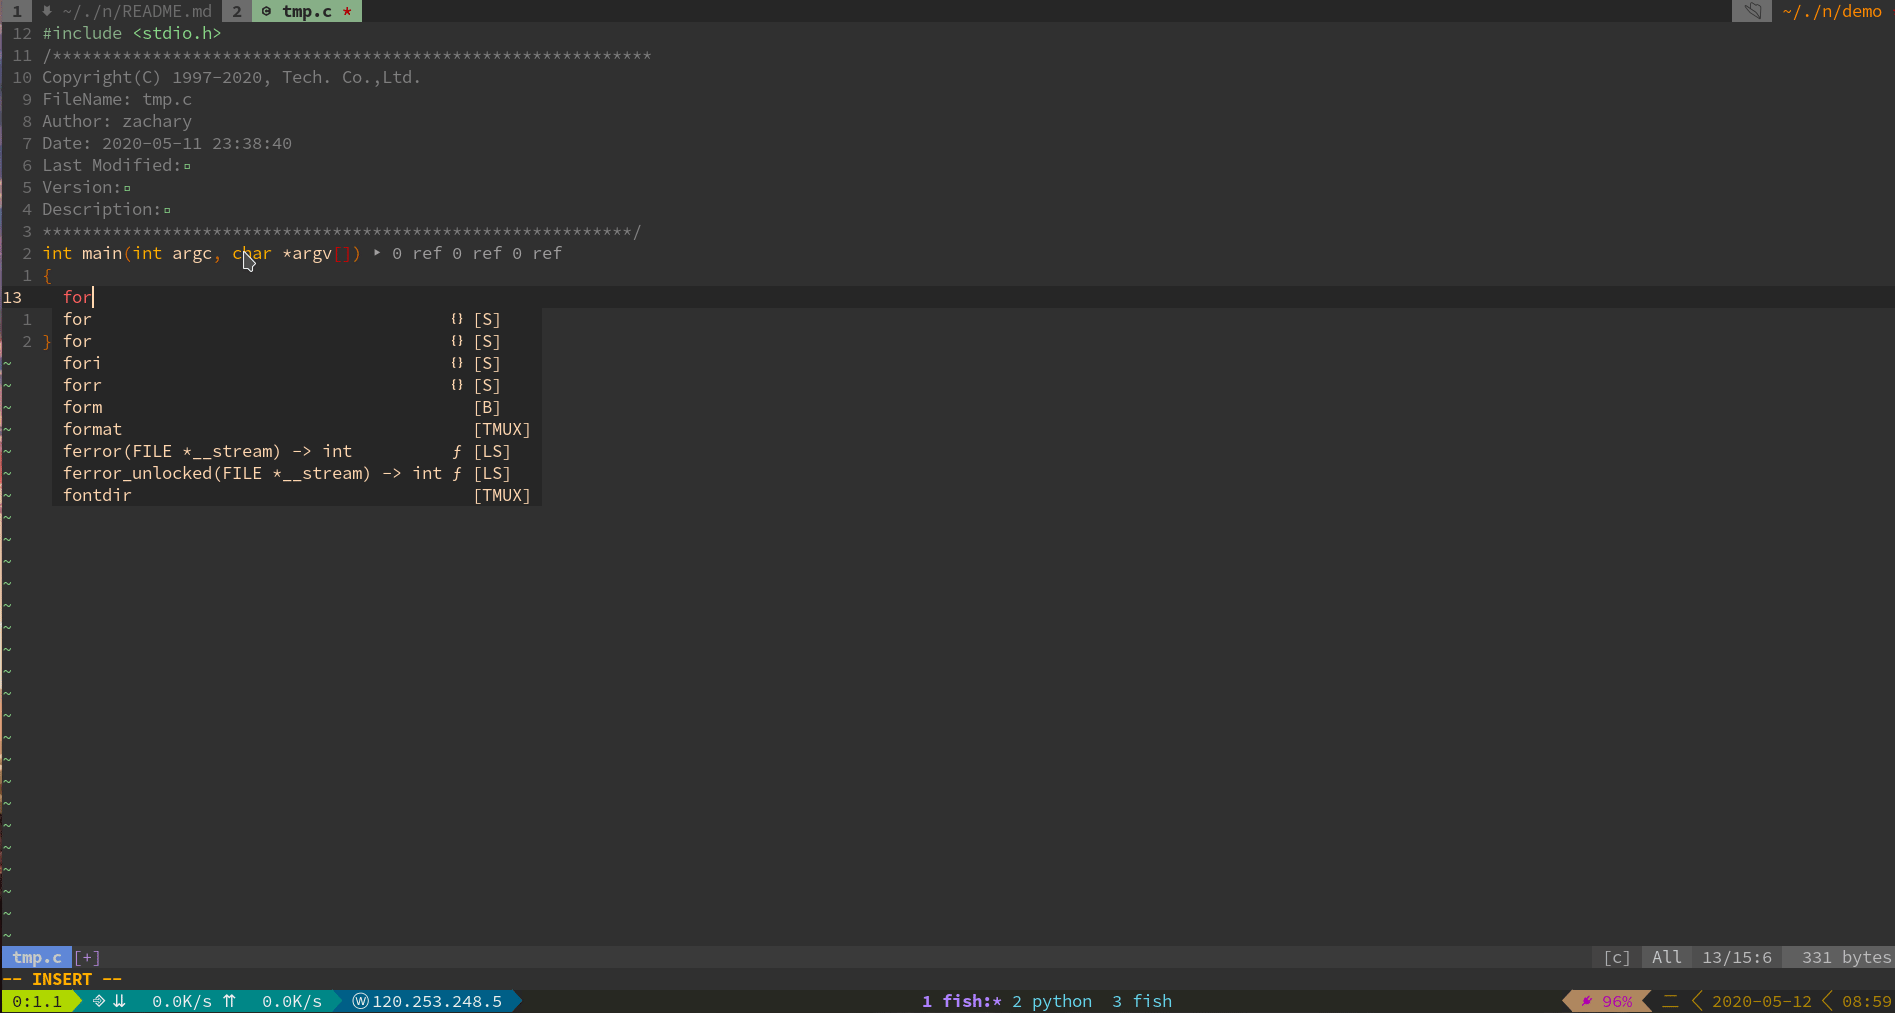Click the upload double-arrow icon
1895x1013 pixels.
(x=229, y=1001)
